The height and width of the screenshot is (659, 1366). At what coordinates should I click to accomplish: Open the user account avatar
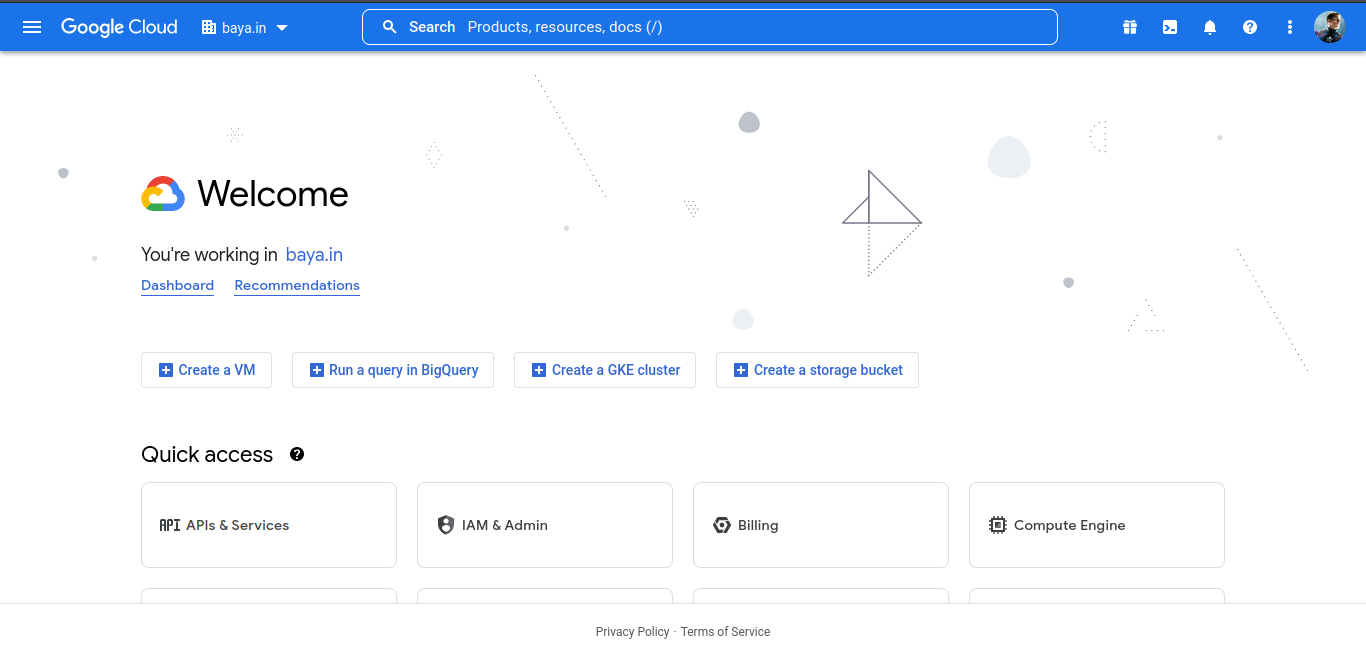point(1329,27)
